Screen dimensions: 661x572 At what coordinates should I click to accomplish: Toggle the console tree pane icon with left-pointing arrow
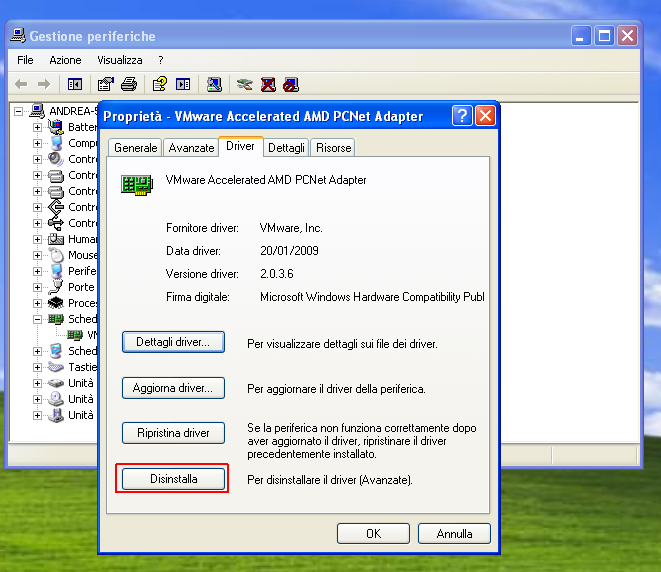75,84
